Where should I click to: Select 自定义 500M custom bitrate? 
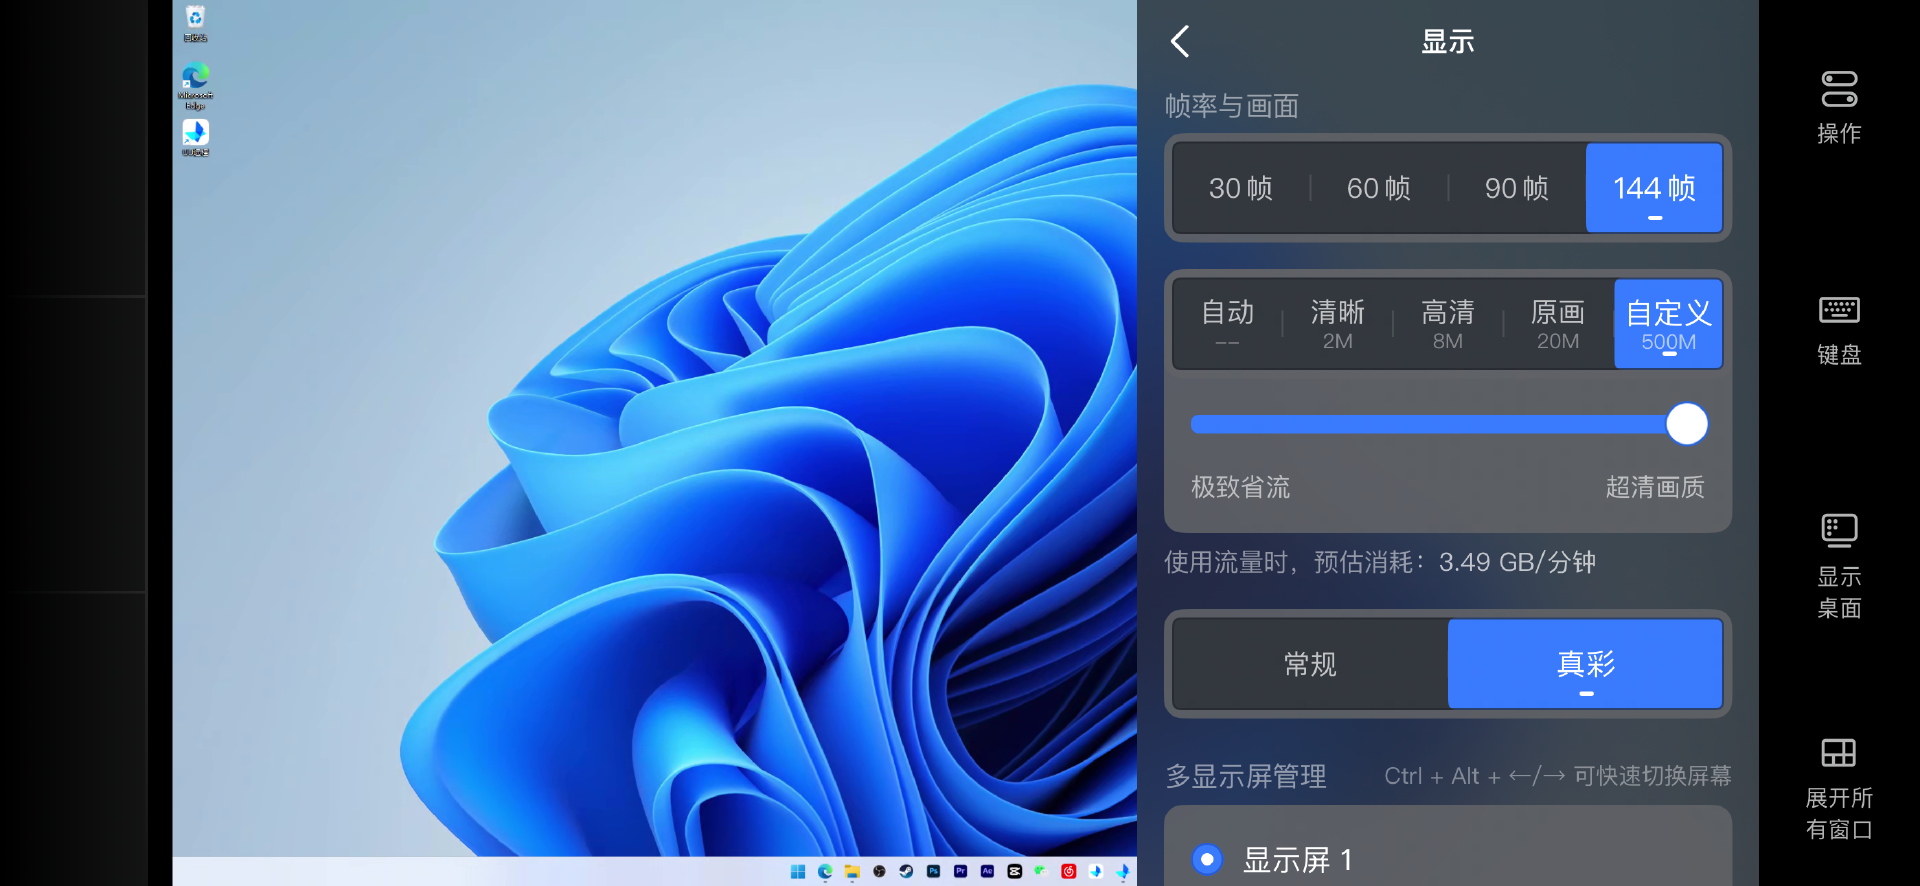click(x=1668, y=324)
